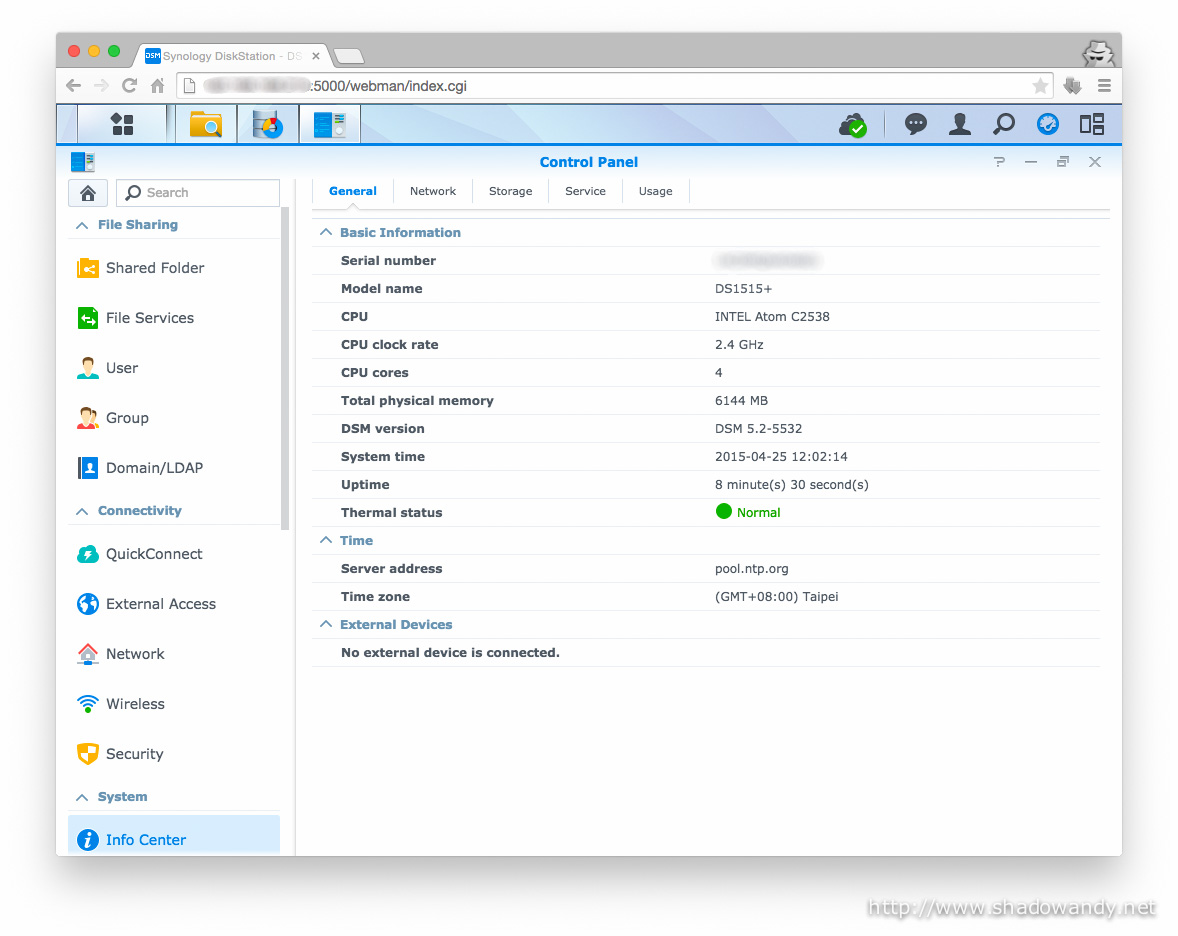Screen dimensions: 1178x936
Task: Open notifications speech bubble icon
Action: pyautogui.click(x=915, y=124)
